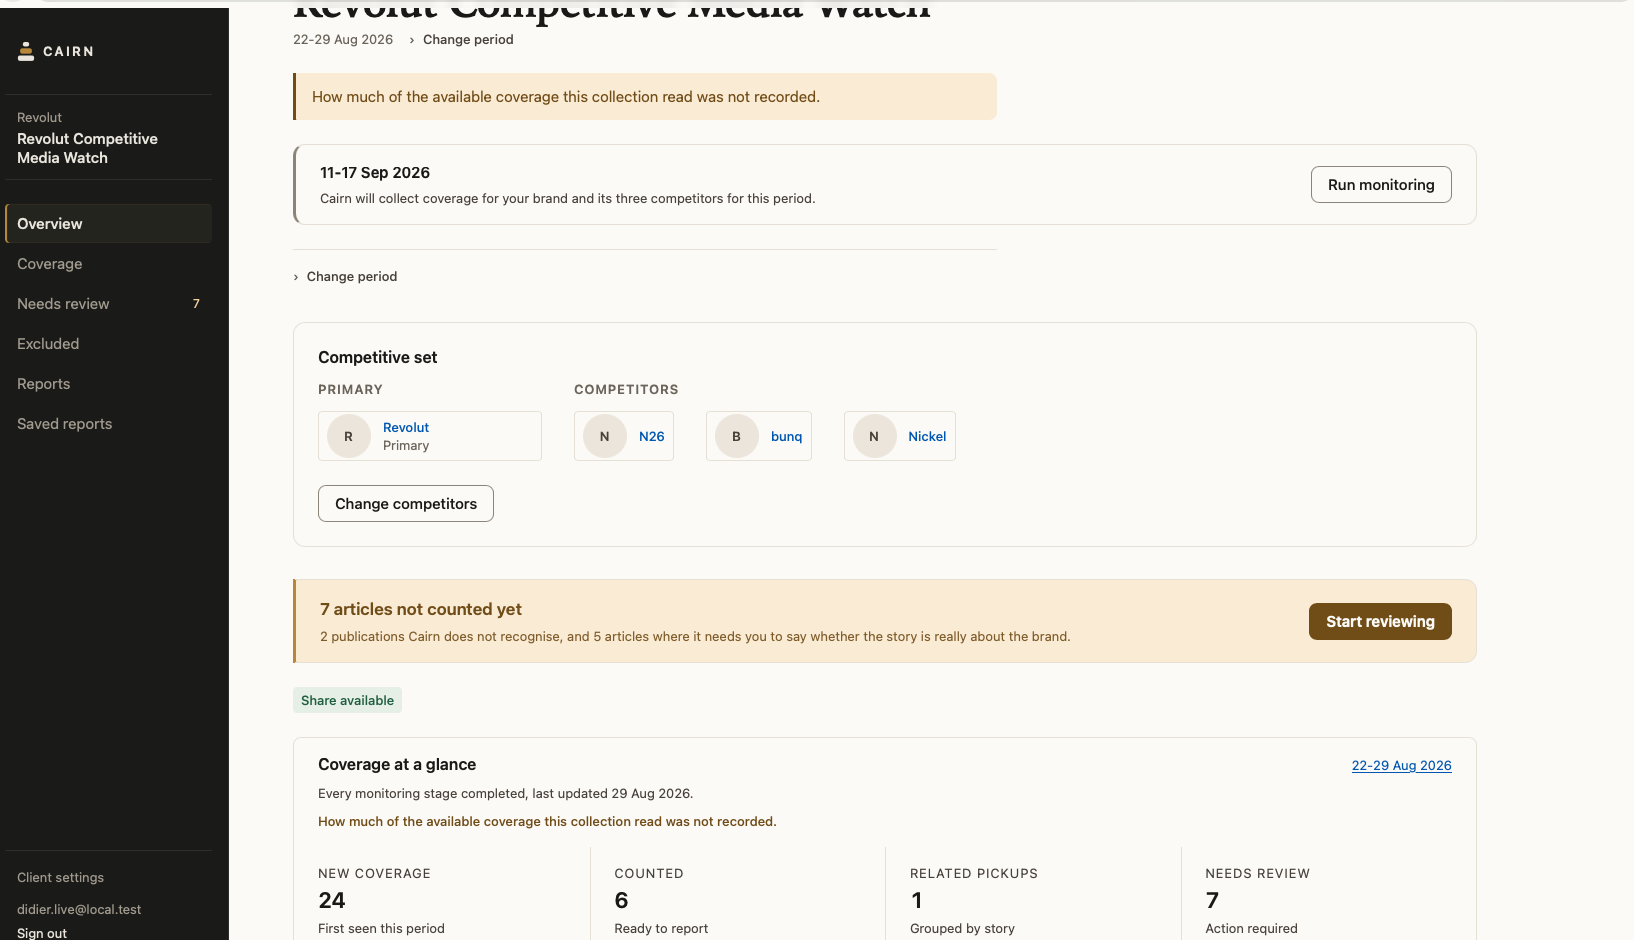The image size is (1634, 940).
Task: Click the Related pickups value 1
Action: pos(917,901)
